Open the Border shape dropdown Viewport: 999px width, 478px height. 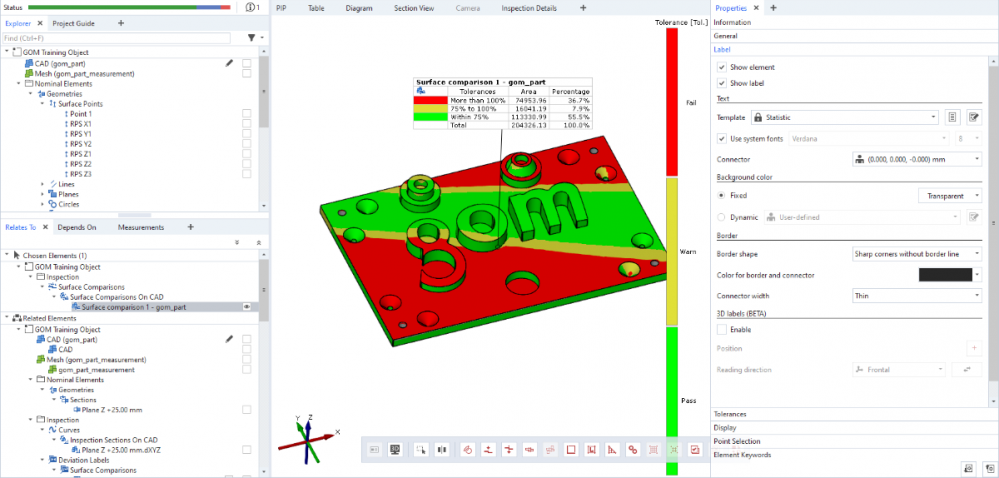pos(916,254)
